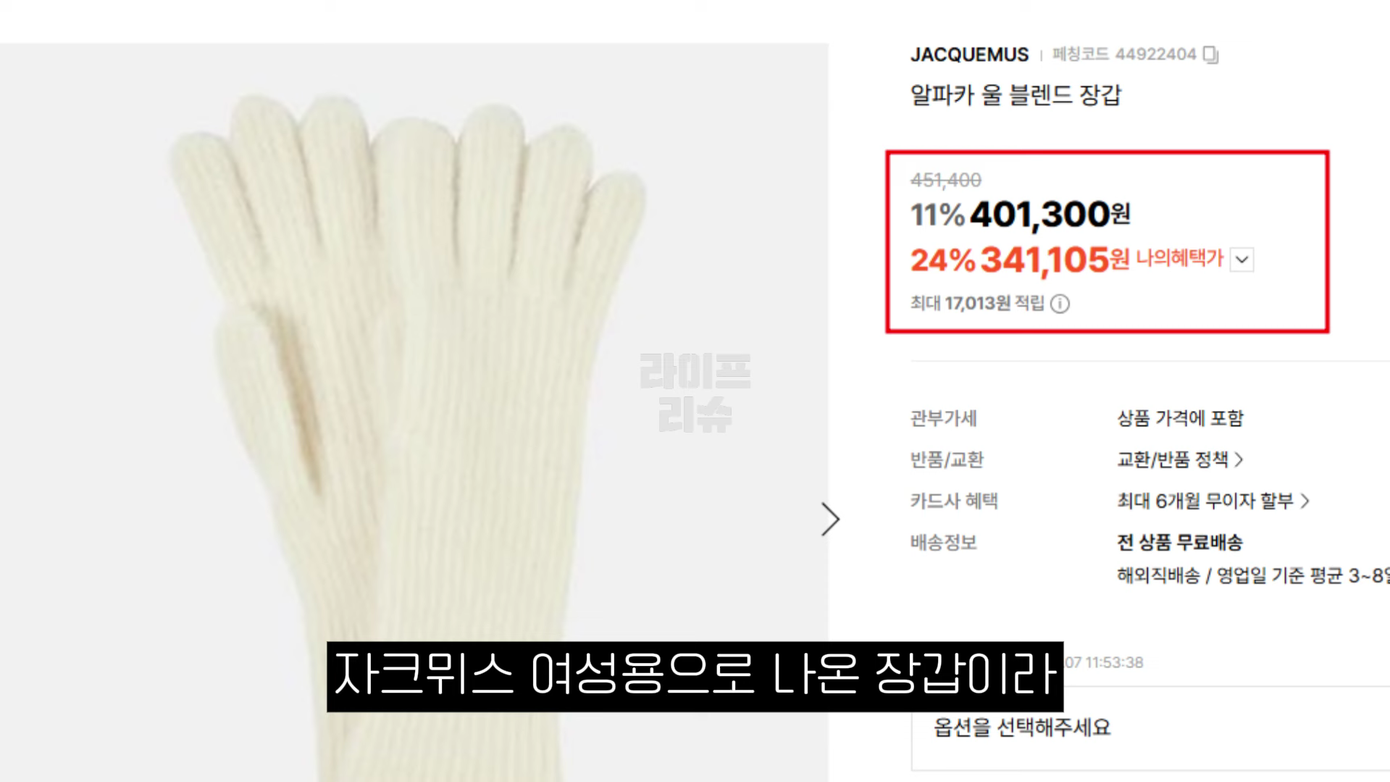Viewport: 1390px width, 782px height.
Task: Select the 알파카 울 블렌드 장갑 title
Action: click(x=1016, y=95)
